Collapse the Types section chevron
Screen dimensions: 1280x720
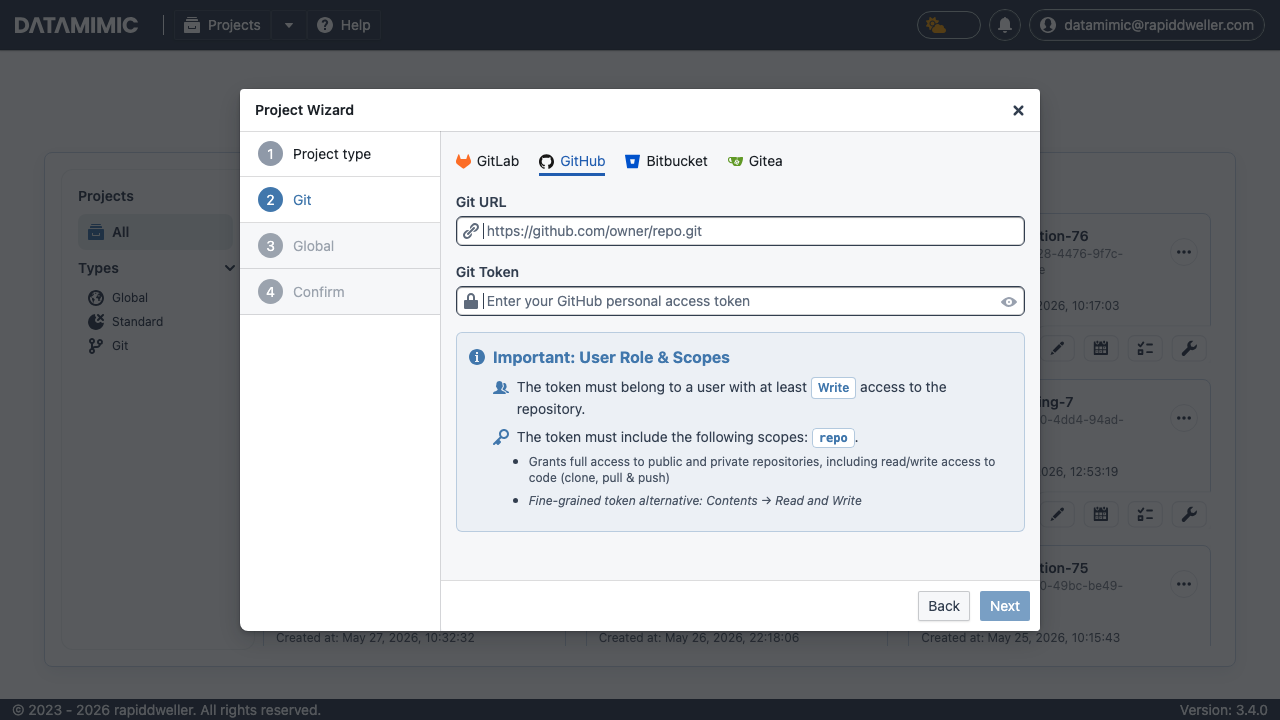(x=230, y=268)
